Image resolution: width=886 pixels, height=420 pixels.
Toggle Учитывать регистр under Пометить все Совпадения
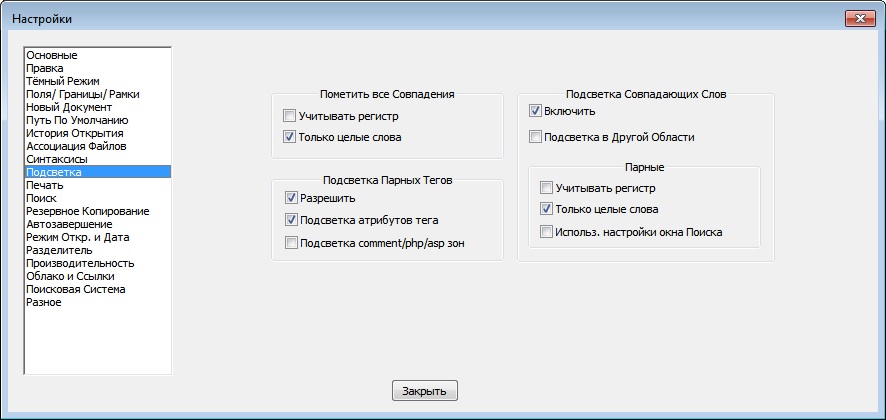(290, 117)
